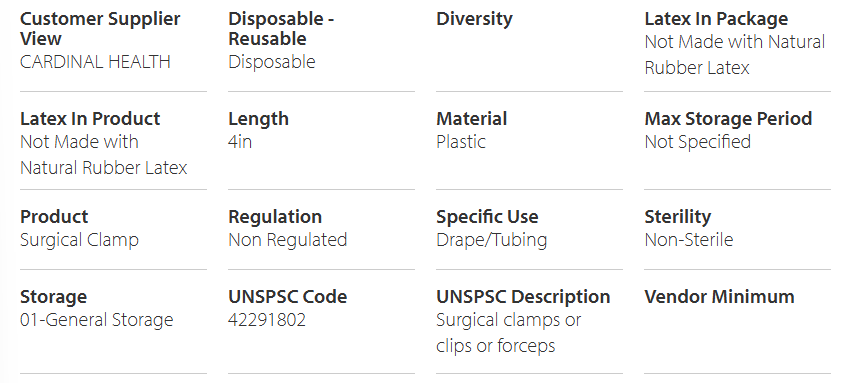Click the Surgical Clamp product value
Viewport: 848px width, 383px height.
[80, 240]
